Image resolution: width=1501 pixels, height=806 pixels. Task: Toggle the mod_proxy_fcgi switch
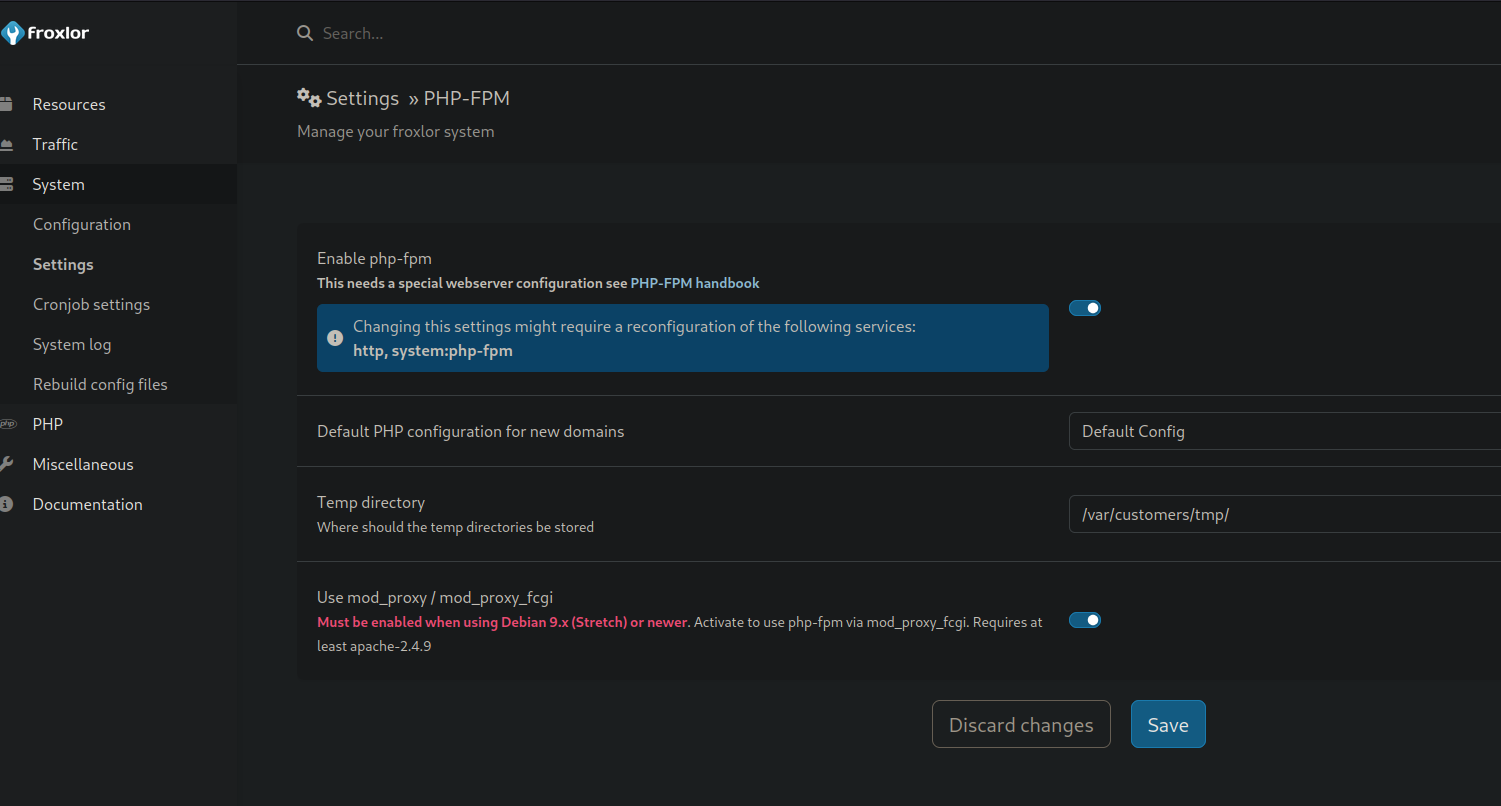click(1085, 620)
